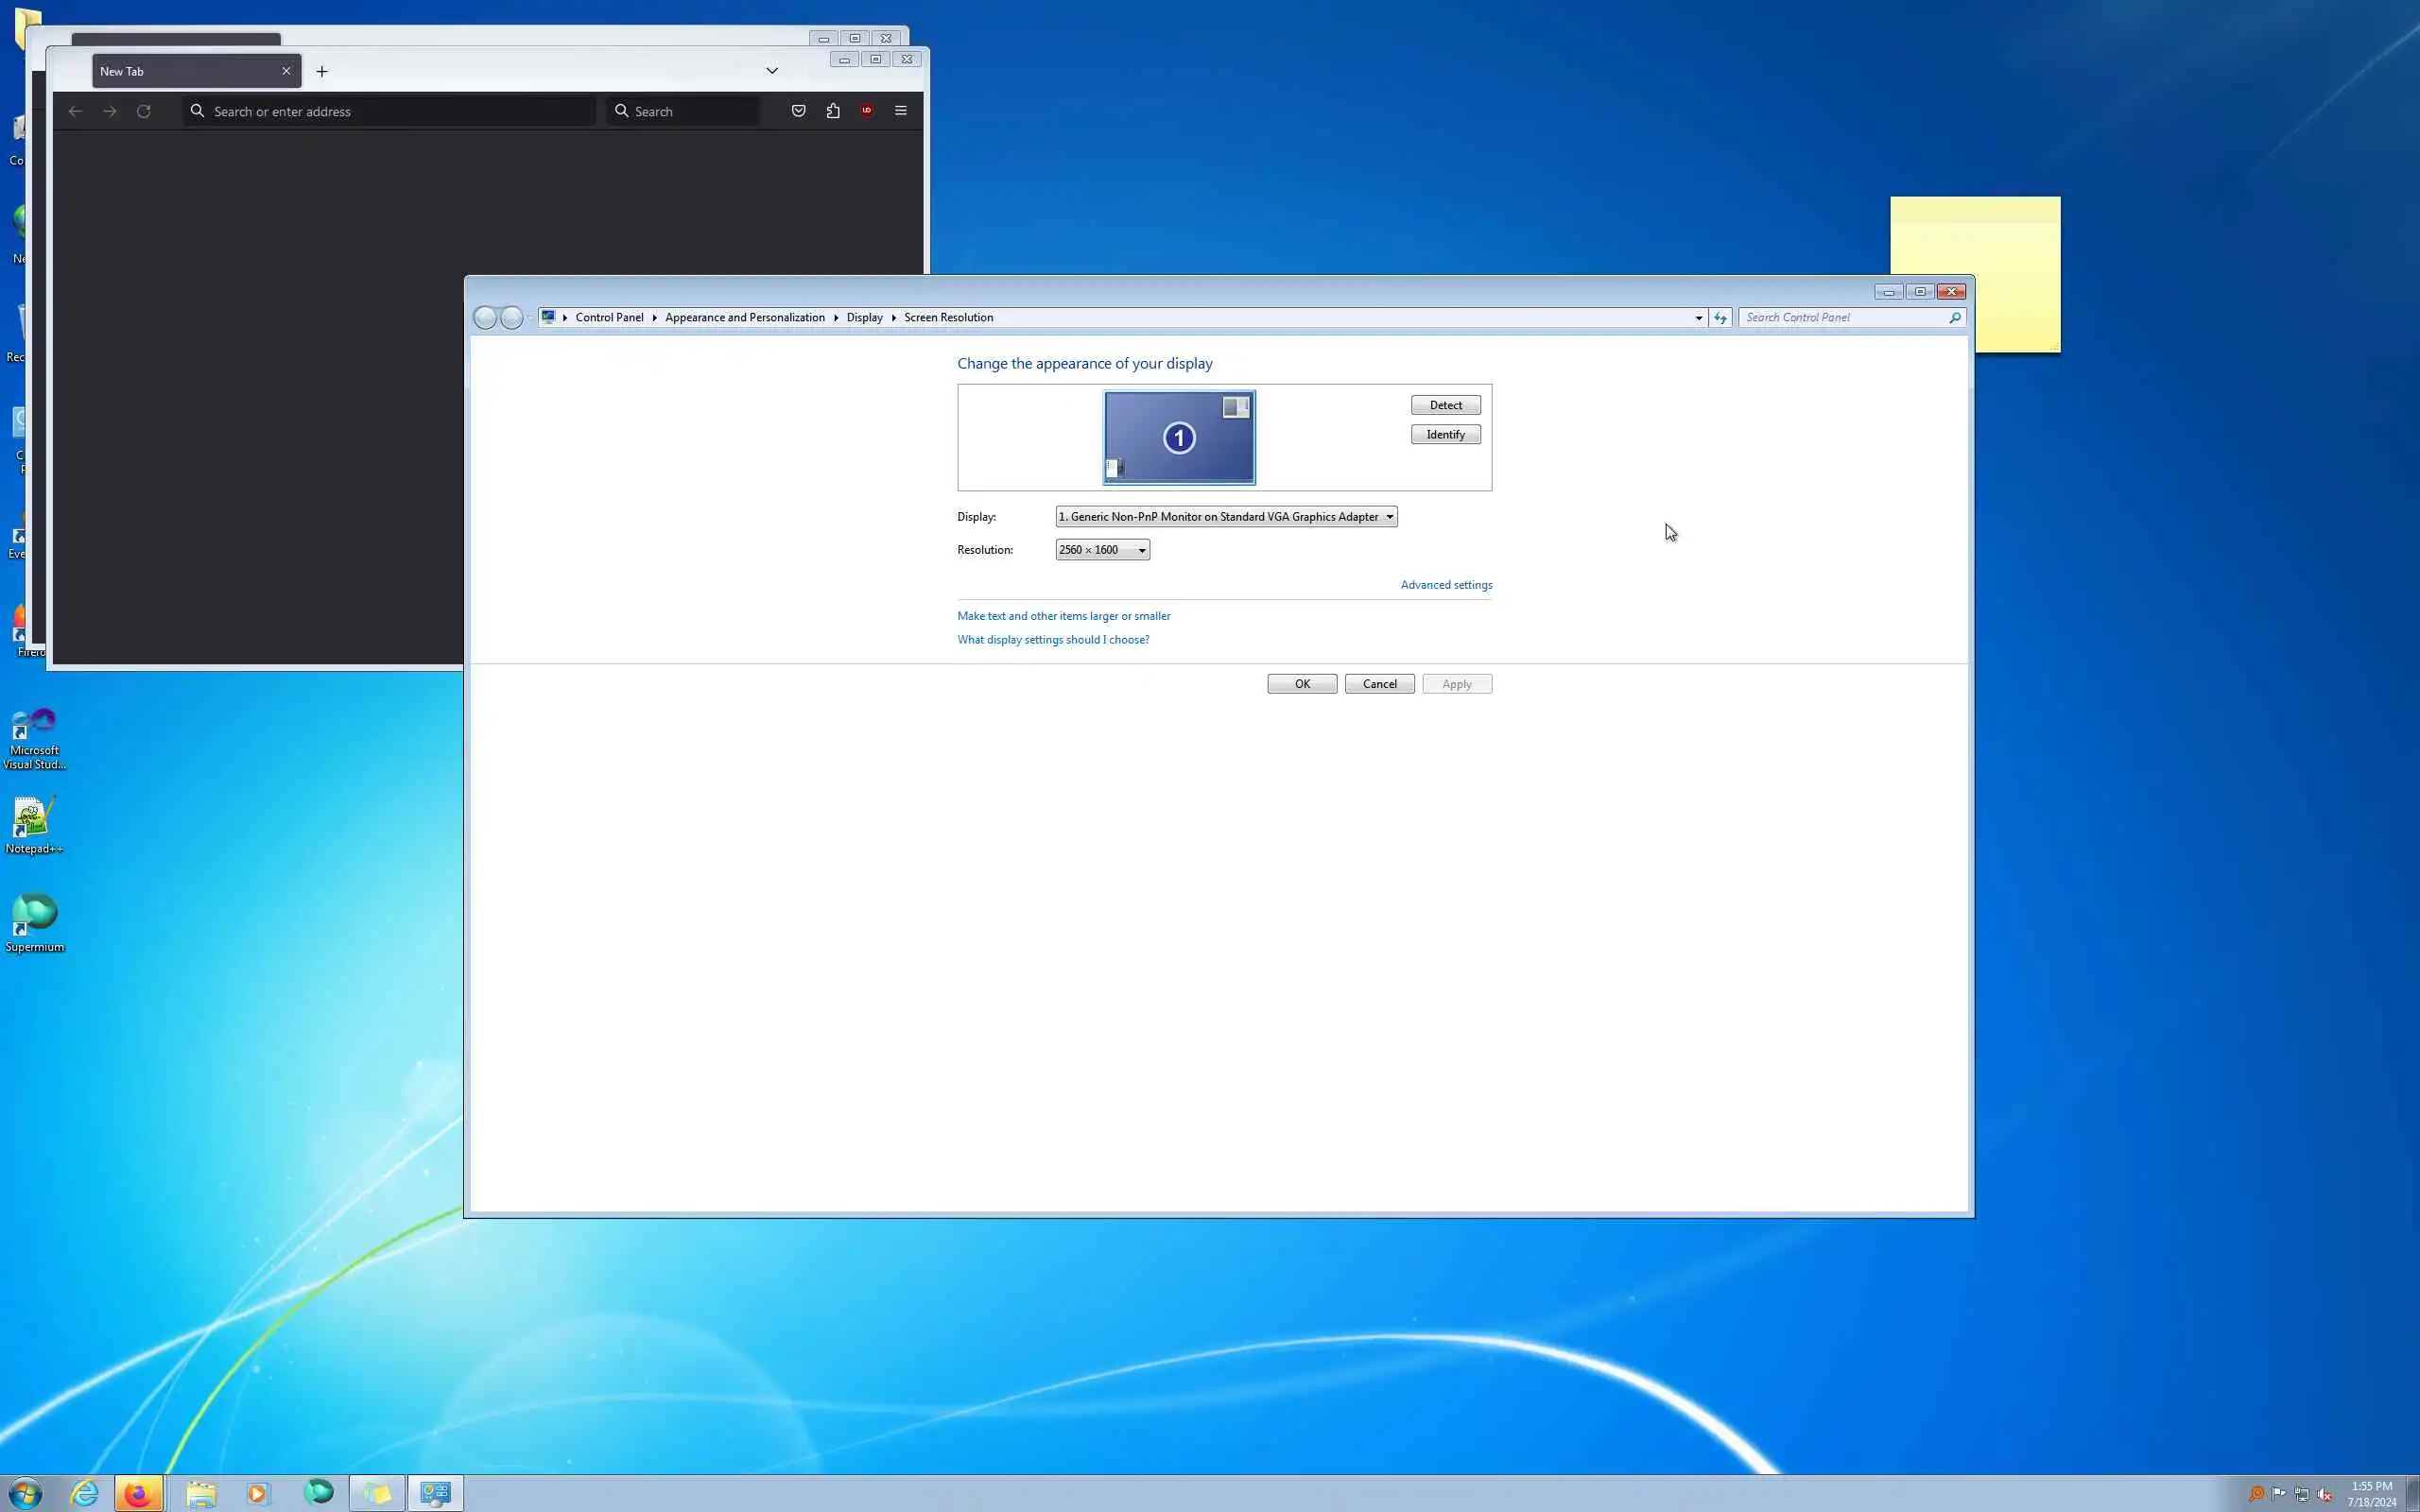Click the uBlock Origin toolbar icon
The height and width of the screenshot is (1512, 2420).
(866, 111)
